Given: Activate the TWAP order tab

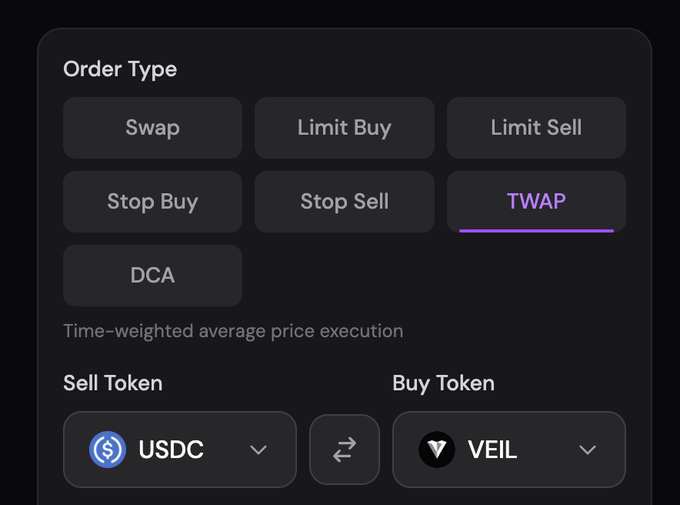Looking at the screenshot, I should pos(536,201).
